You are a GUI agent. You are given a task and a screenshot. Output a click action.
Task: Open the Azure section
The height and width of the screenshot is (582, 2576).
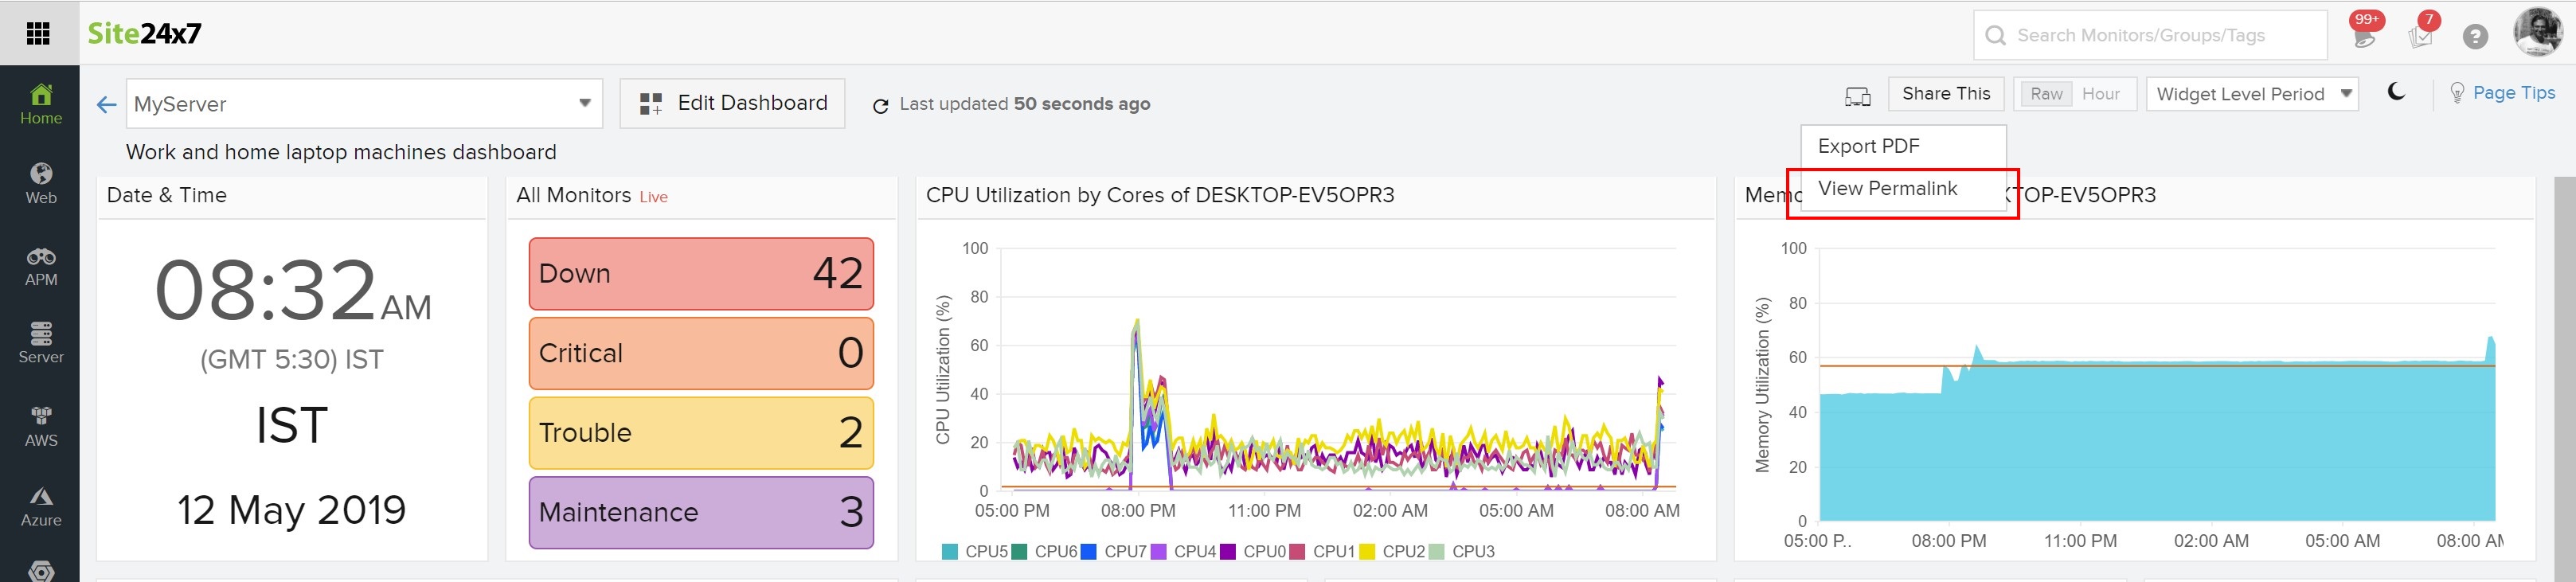tap(40, 507)
